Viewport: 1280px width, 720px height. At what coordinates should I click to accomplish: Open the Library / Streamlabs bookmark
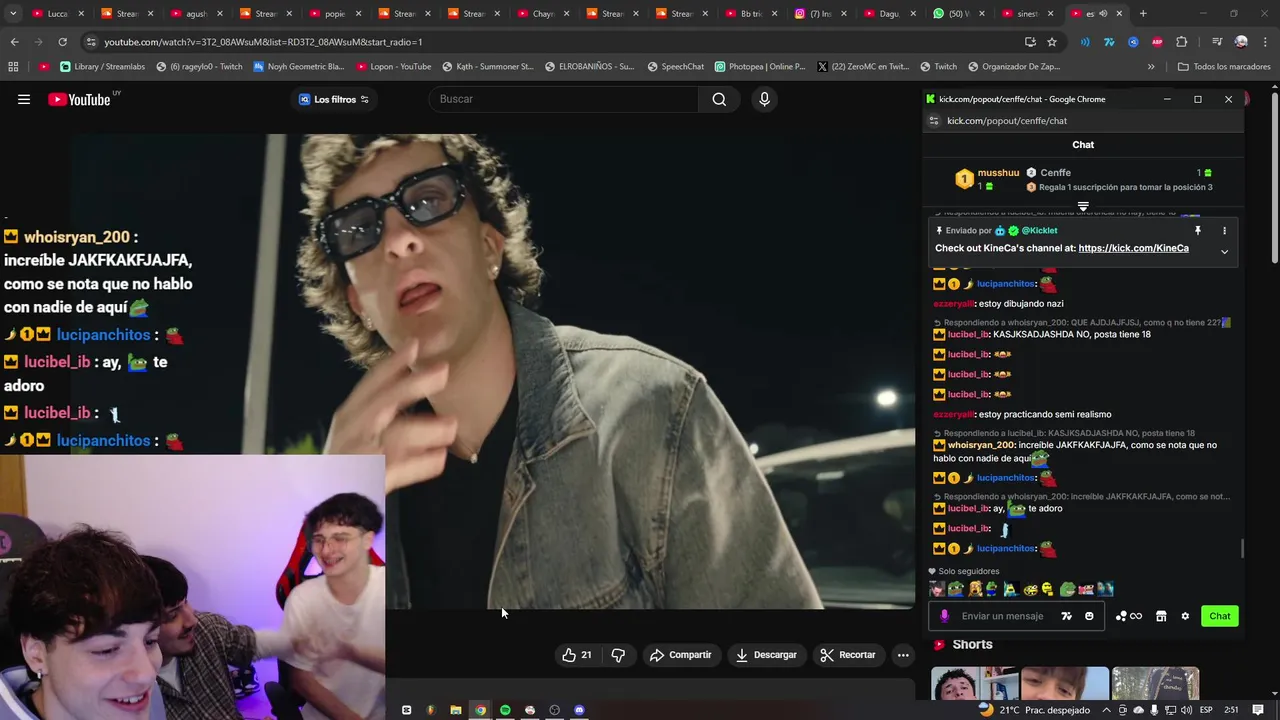pyautogui.click(x=102, y=67)
